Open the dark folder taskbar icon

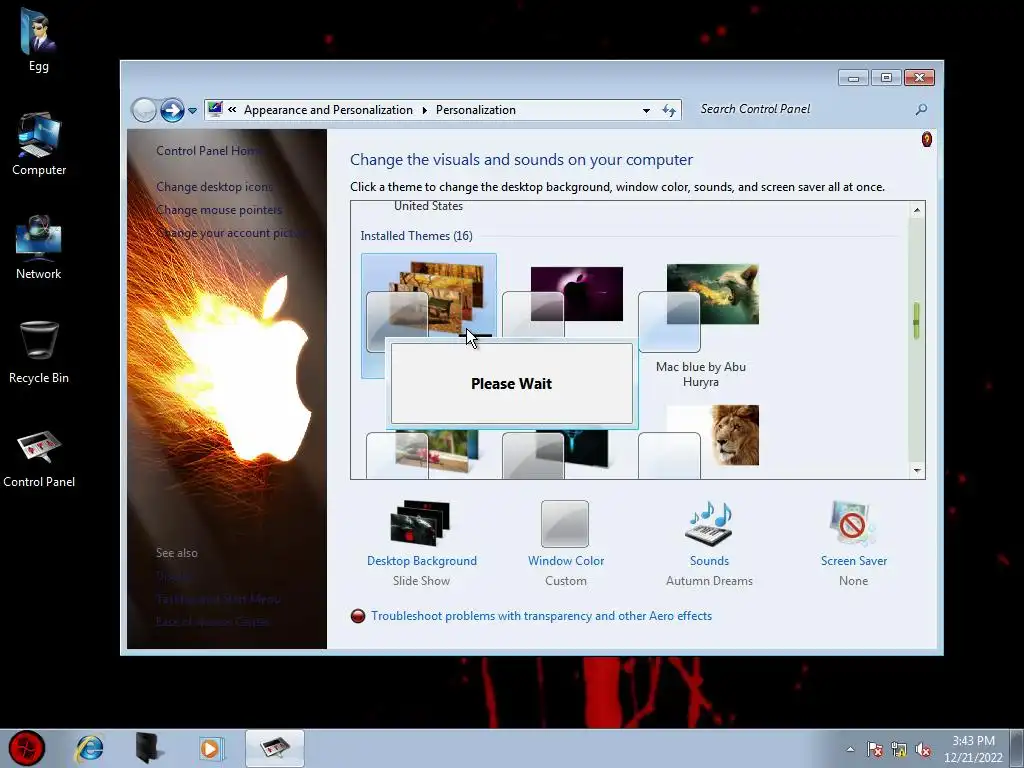[x=150, y=748]
